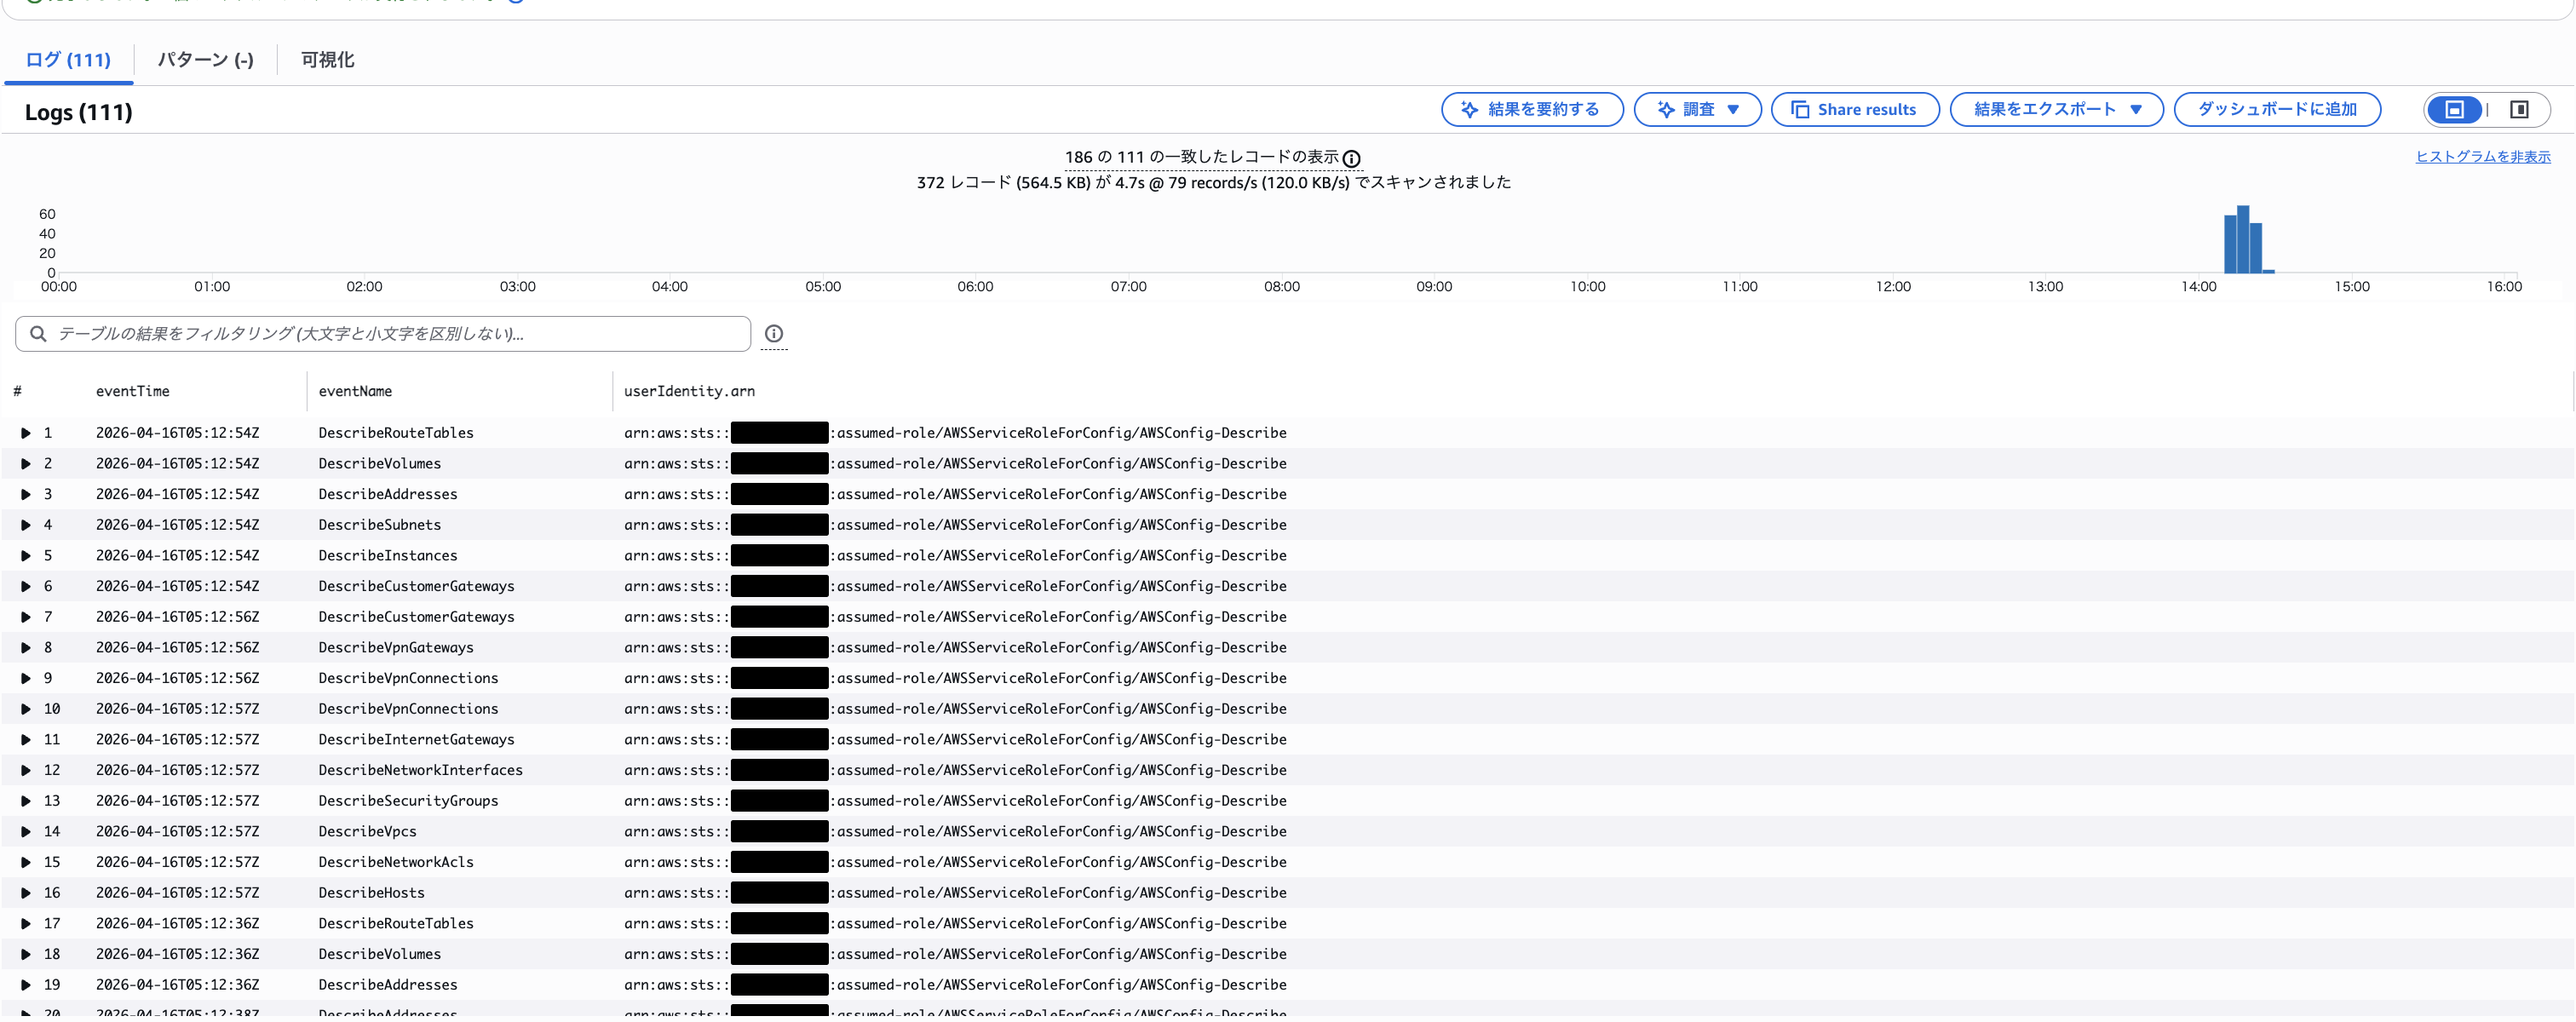Click the sparkle icon in 結果を要約する button

click(1469, 110)
